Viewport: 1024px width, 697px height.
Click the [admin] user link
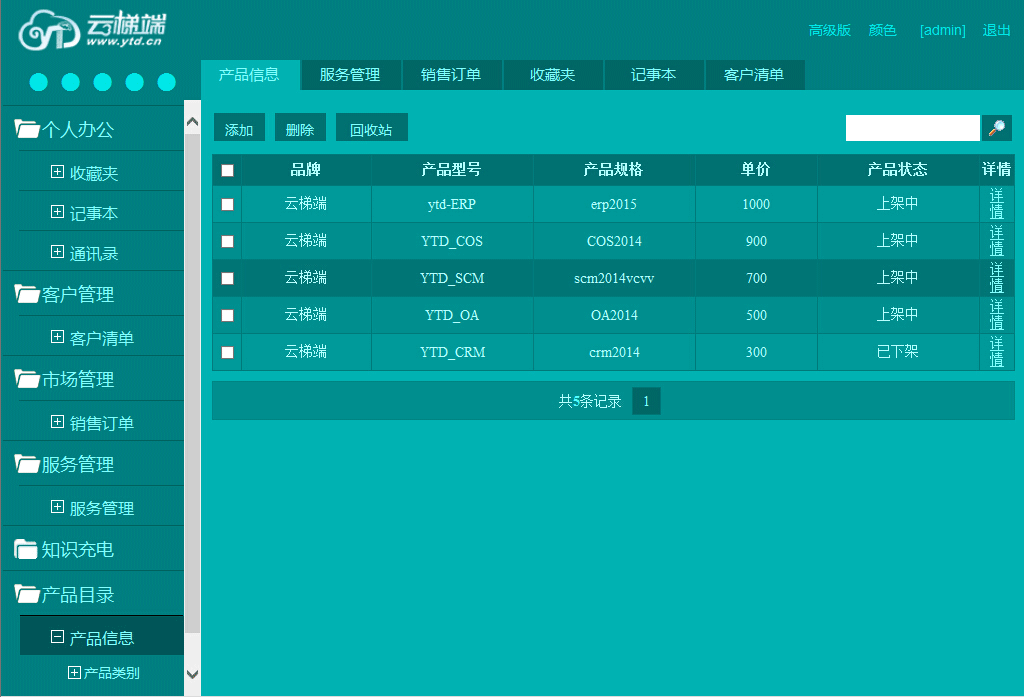point(942,30)
